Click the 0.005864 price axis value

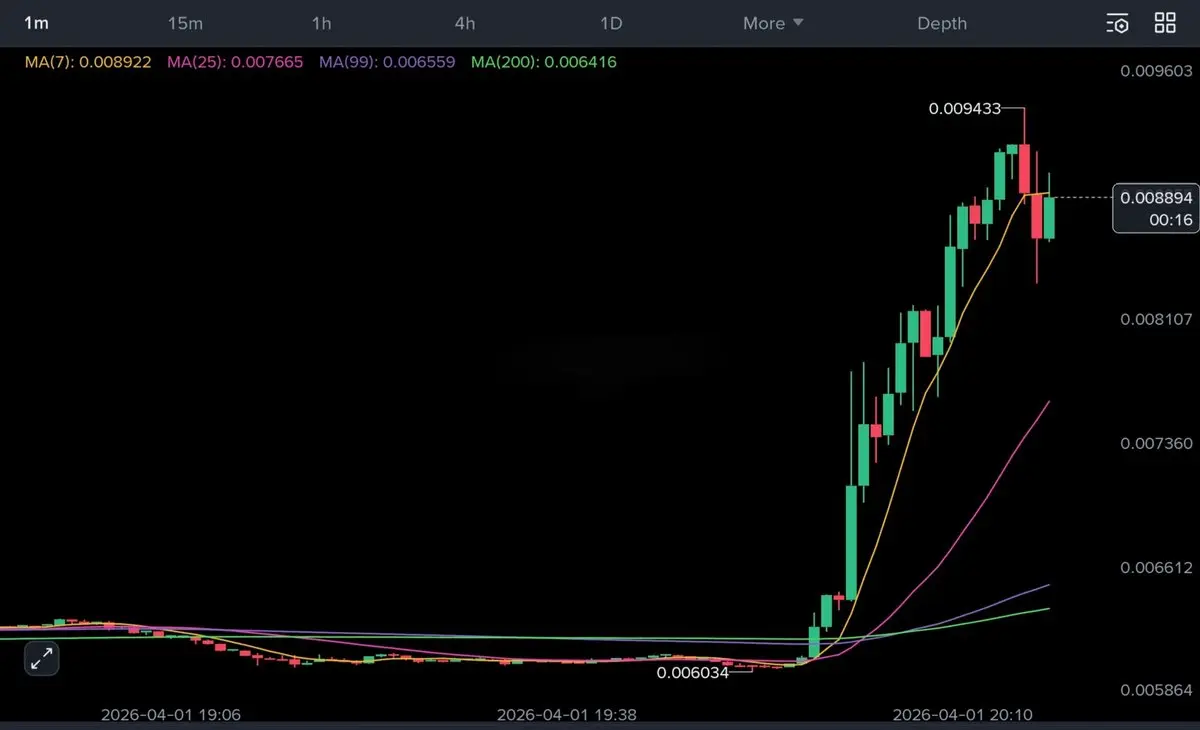coord(1157,691)
